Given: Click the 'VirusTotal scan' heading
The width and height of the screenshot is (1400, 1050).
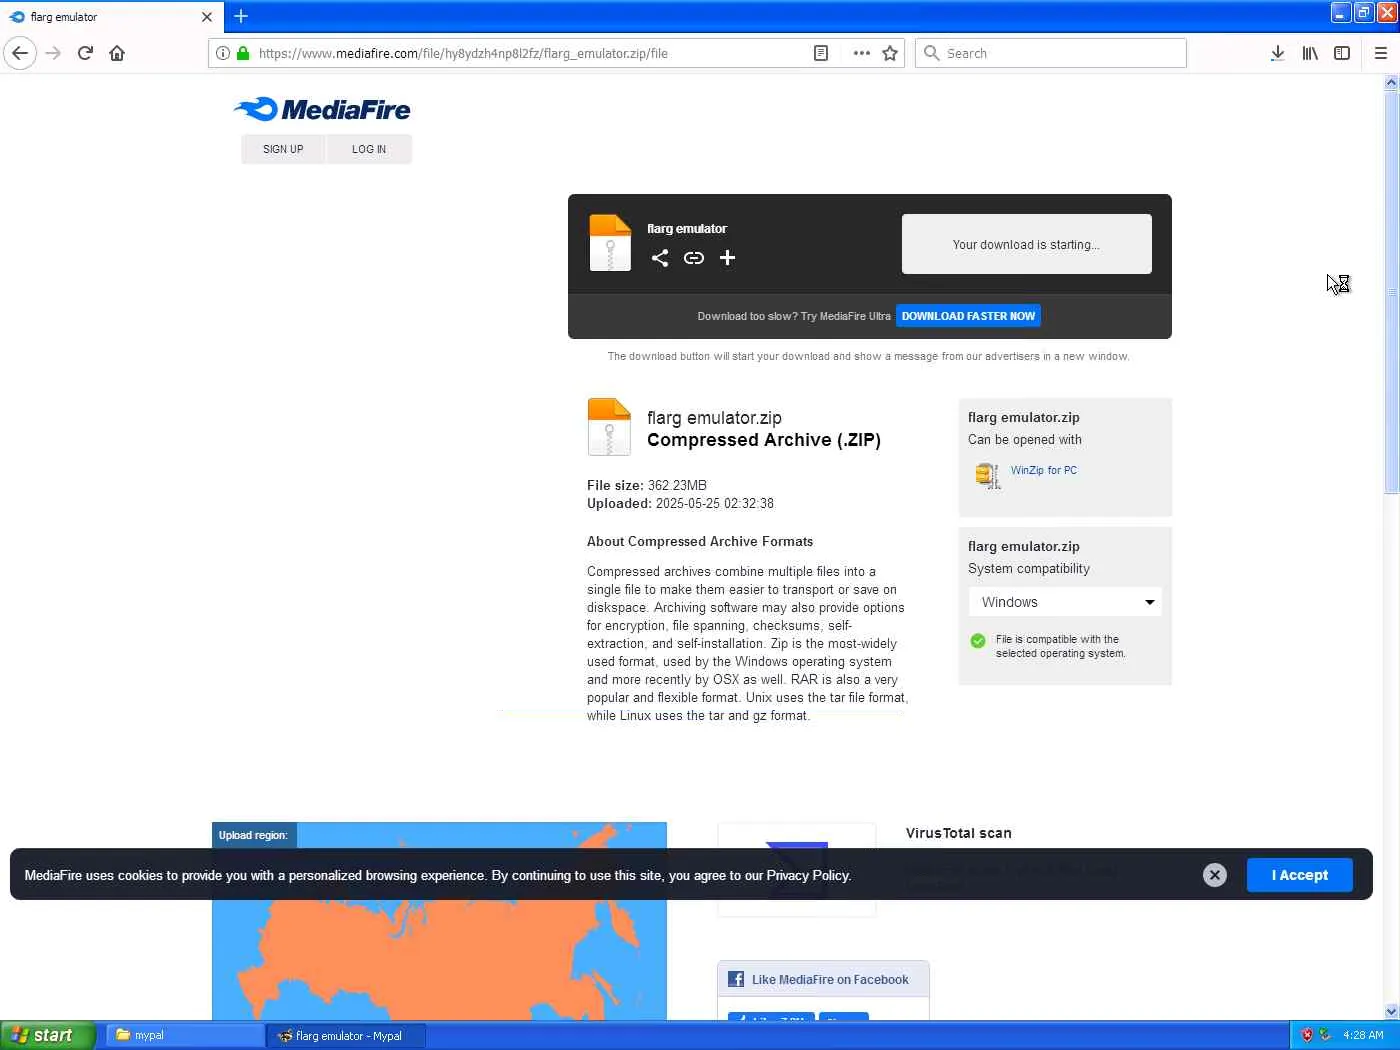Looking at the screenshot, I should point(959,833).
